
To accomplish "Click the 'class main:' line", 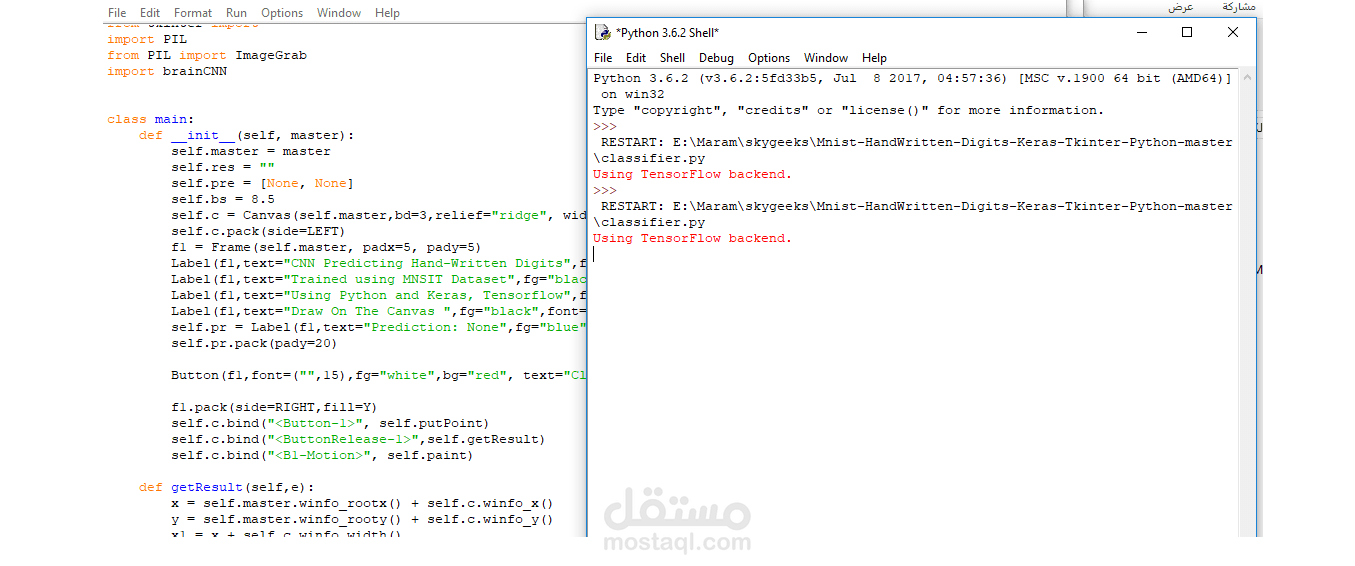I will point(151,119).
